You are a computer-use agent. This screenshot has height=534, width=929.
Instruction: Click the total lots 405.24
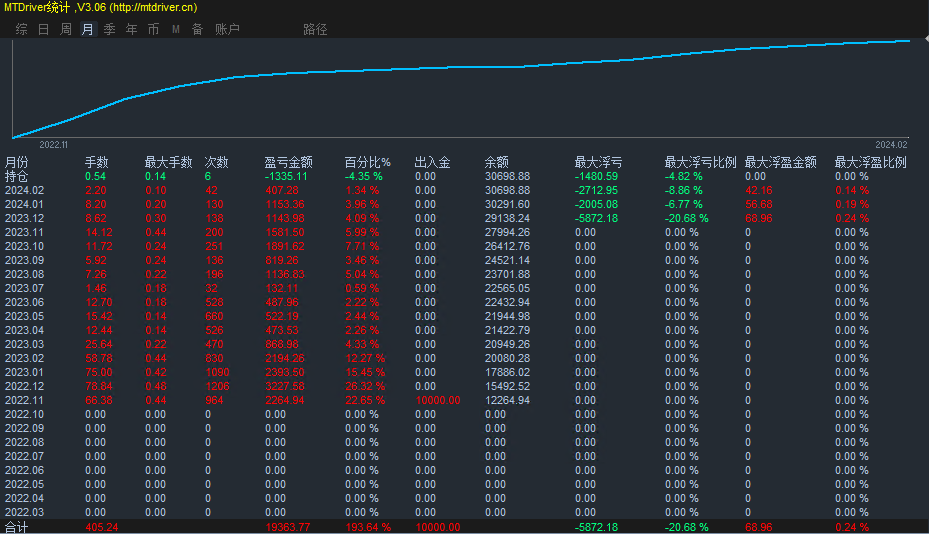[x=101, y=527]
